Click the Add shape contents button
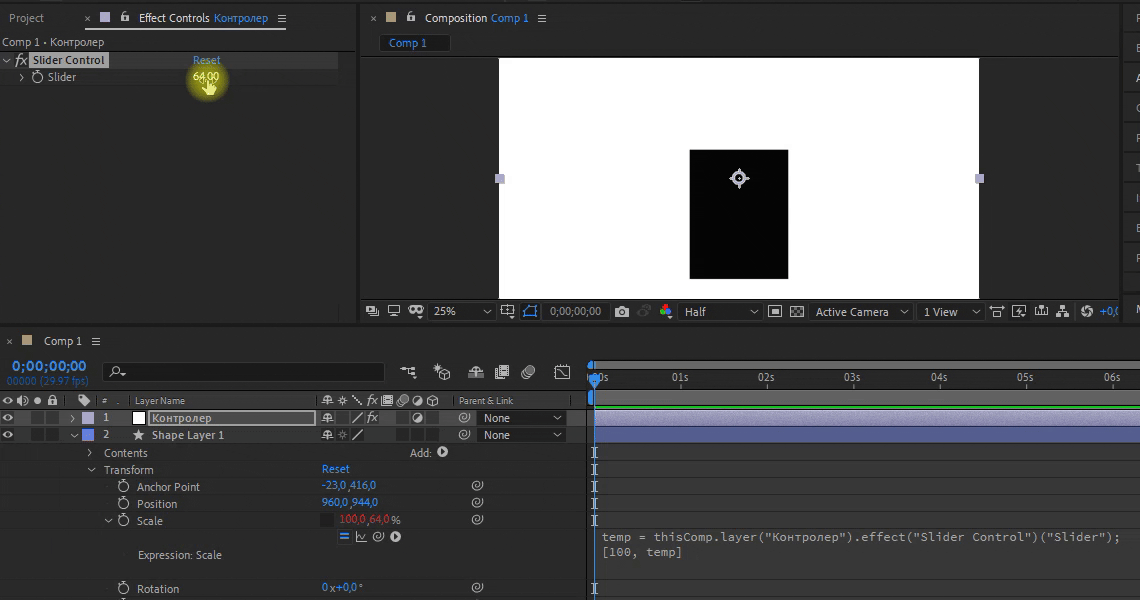Viewport: 1140px width, 600px height. (x=443, y=452)
